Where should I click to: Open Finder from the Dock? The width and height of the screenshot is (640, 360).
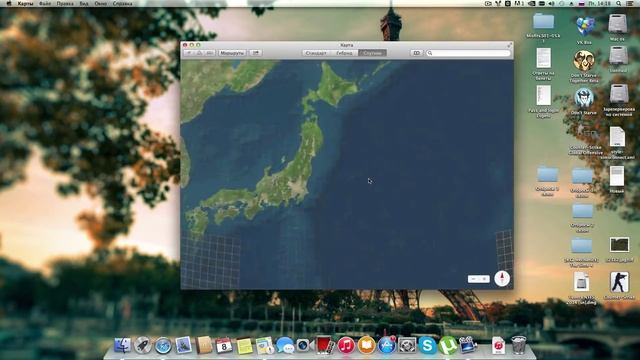[122, 345]
